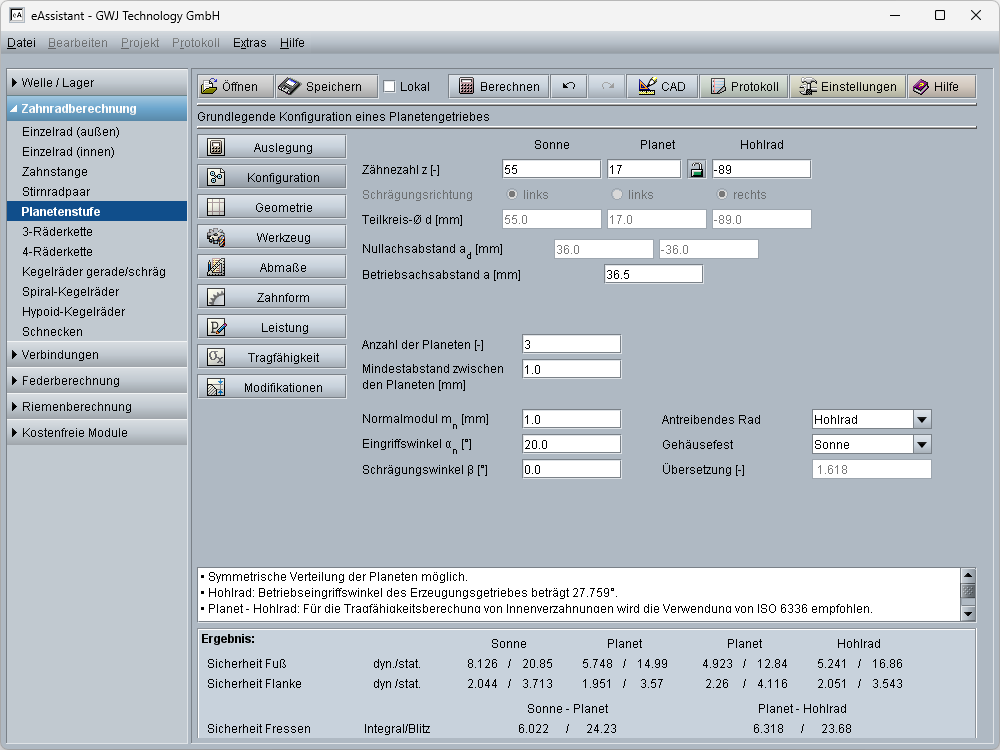Screen dimensions: 1000x750
Task: Open the Tragfähigkeit section button
Action: tap(272, 358)
